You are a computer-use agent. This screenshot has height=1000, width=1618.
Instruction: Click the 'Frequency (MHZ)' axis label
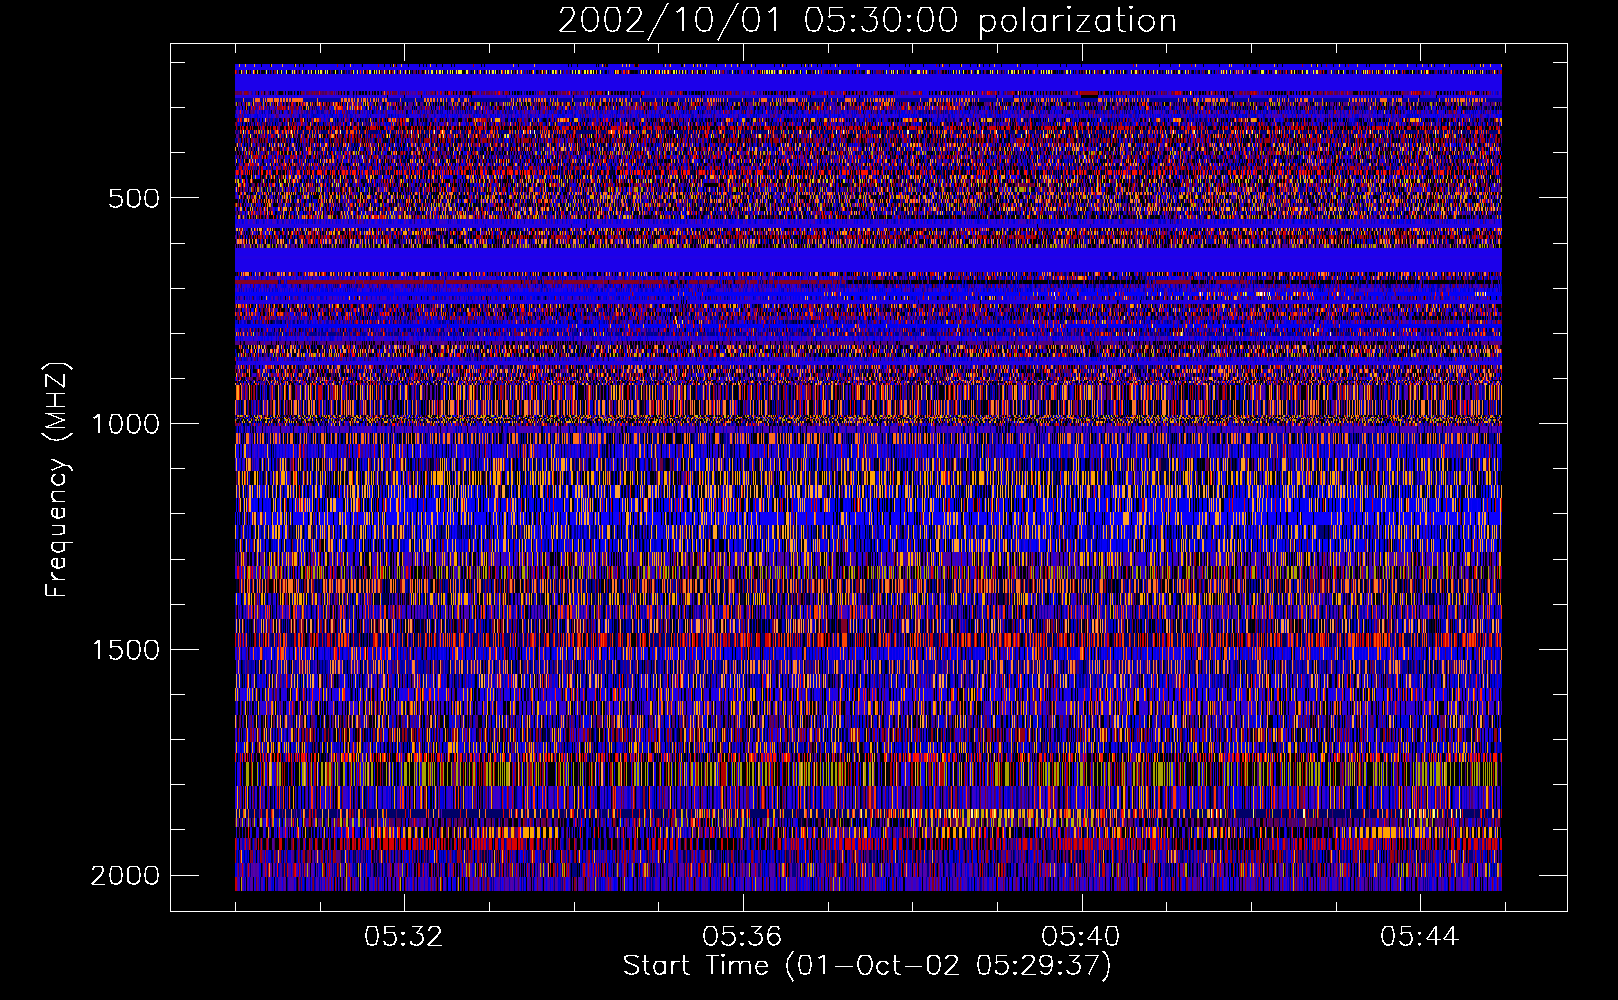[x=57, y=480]
